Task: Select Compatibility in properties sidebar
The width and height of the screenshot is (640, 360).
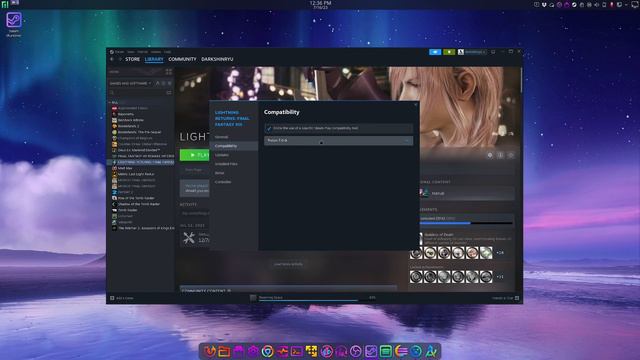Action: [233, 146]
